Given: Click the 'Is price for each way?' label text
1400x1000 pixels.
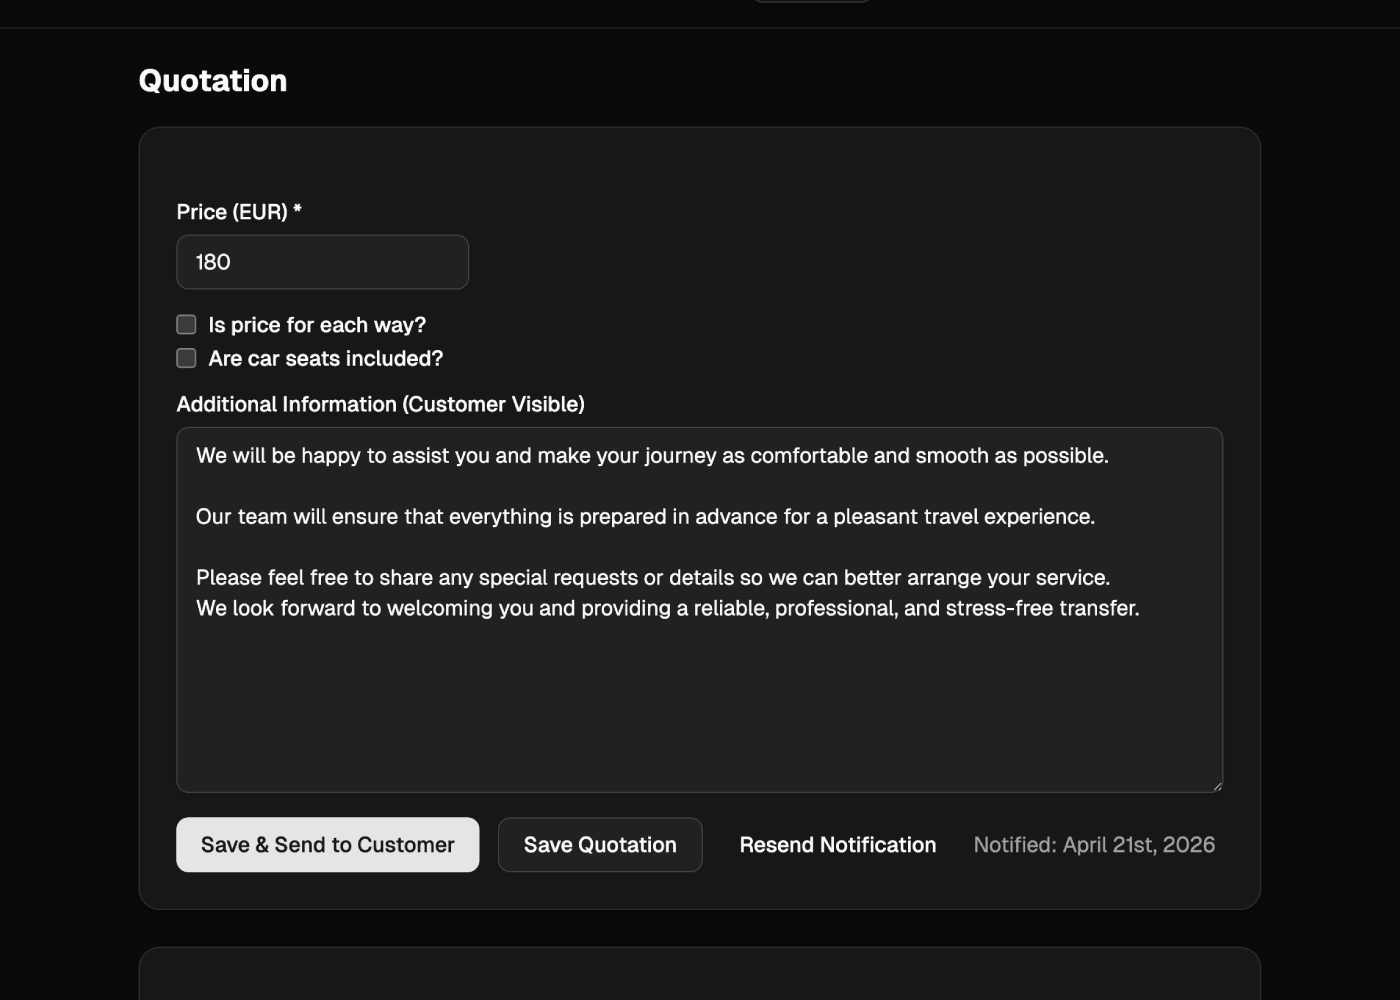Looking at the screenshot, I should [317, 325].
